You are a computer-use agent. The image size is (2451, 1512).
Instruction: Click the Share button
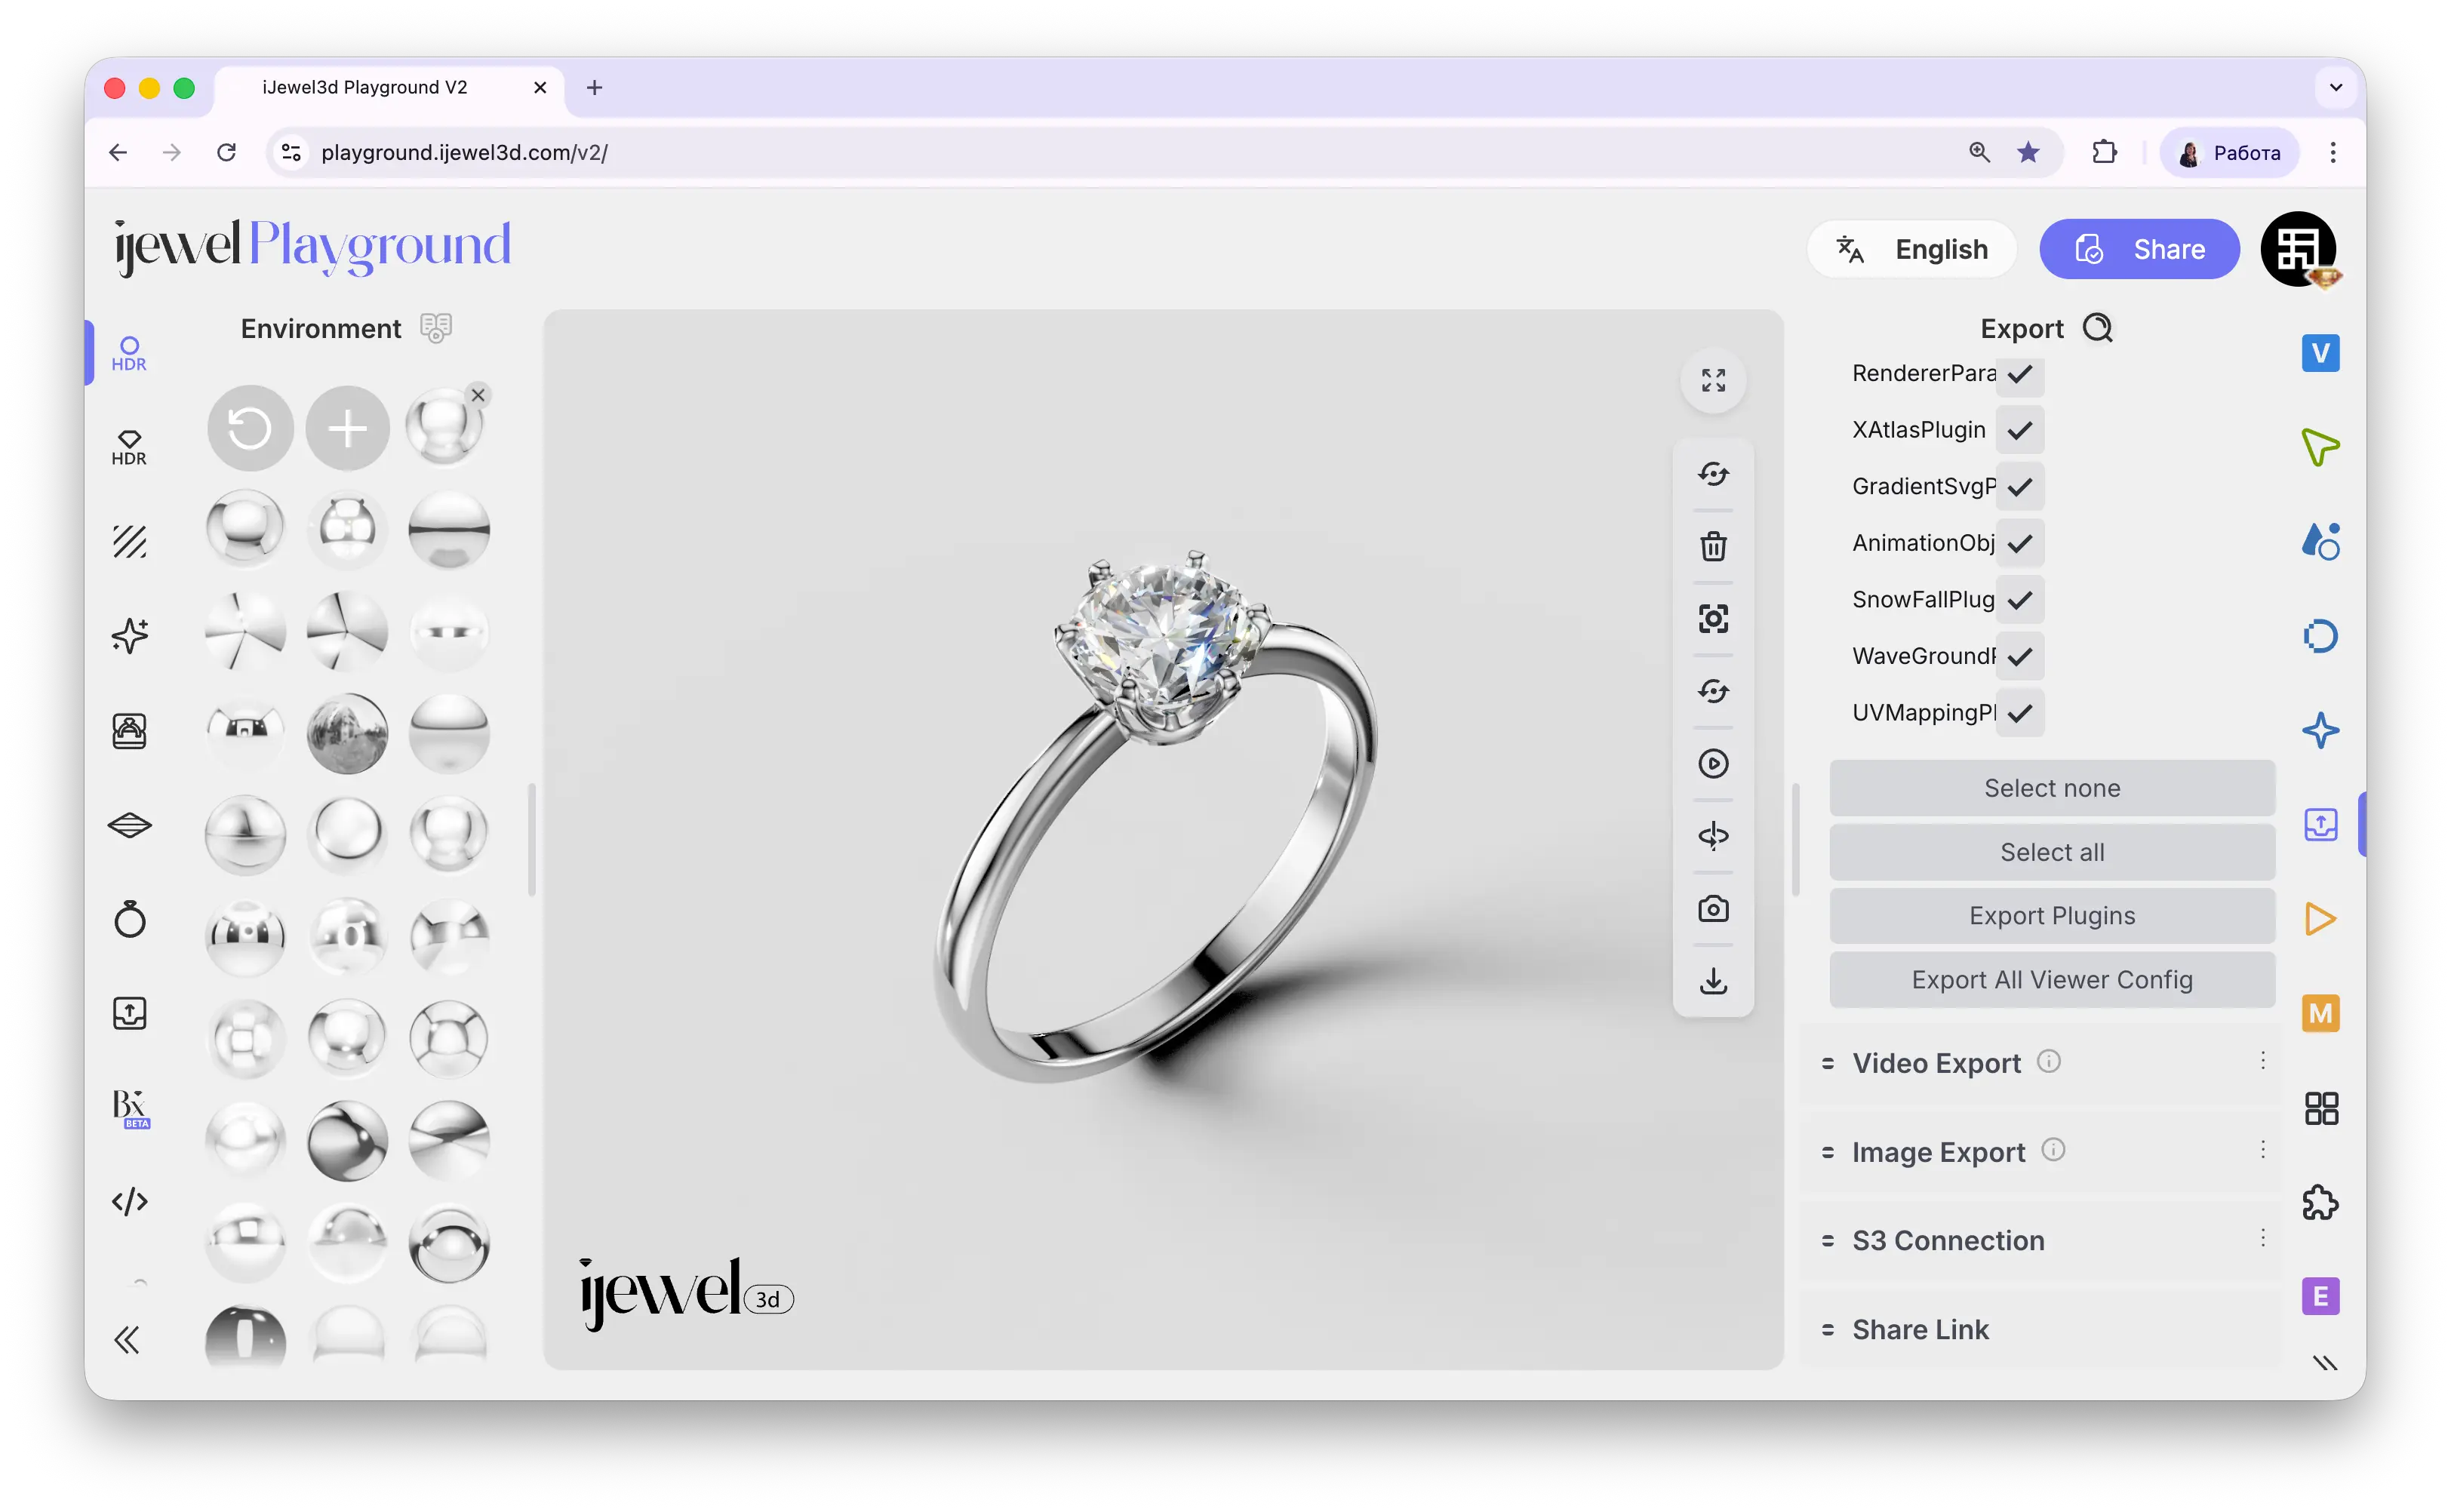[x=2139, y=249]
